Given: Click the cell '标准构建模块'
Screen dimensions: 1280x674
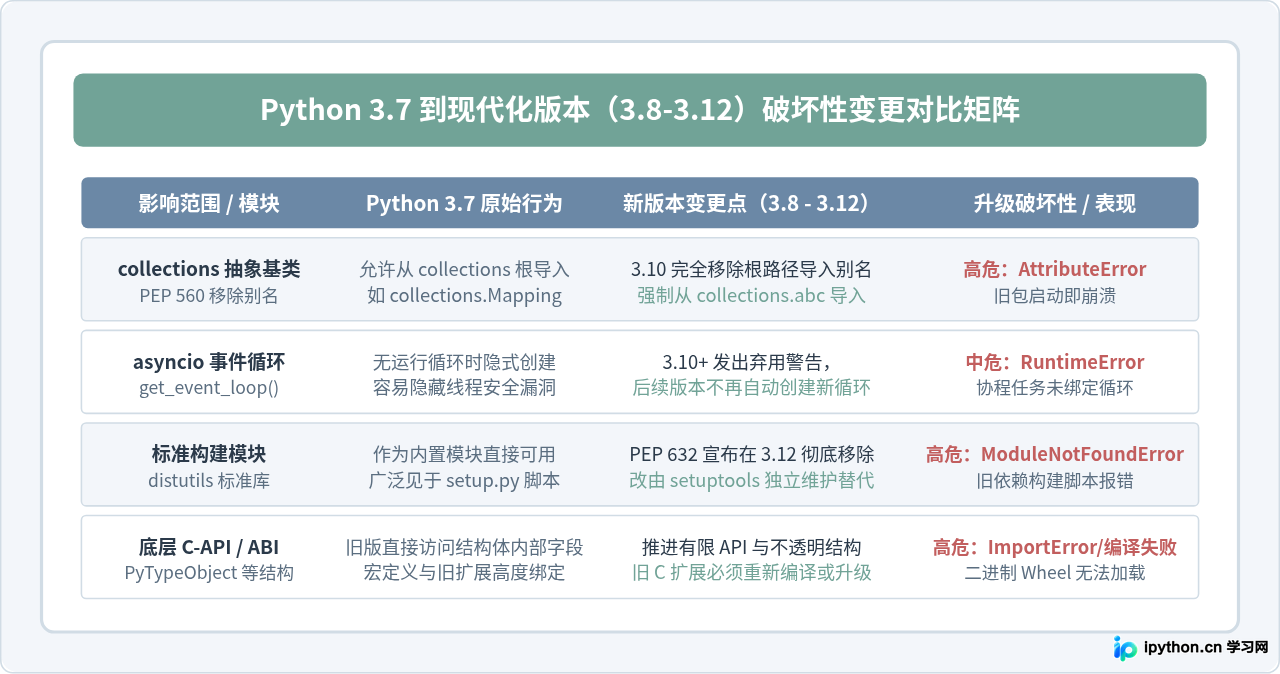Looking at the screenshot, I should (x=209, y=454).
